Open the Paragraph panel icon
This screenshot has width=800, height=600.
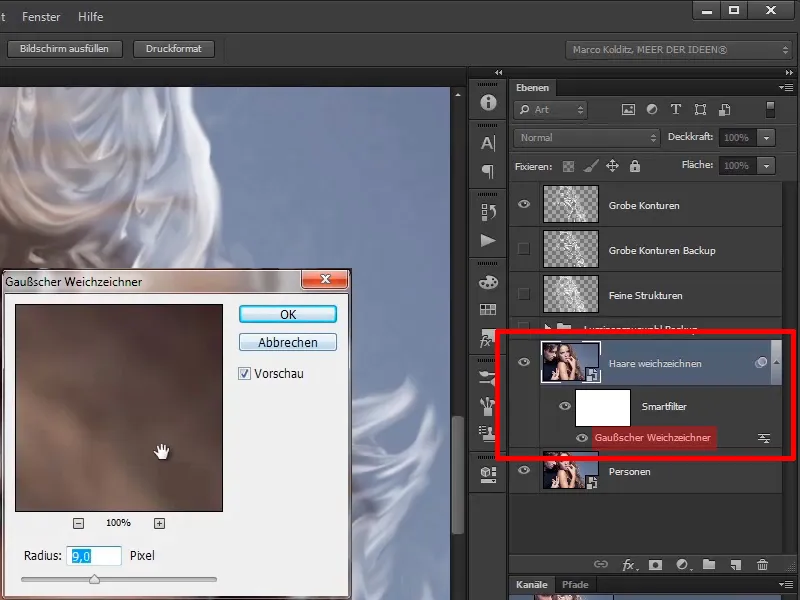488,171
